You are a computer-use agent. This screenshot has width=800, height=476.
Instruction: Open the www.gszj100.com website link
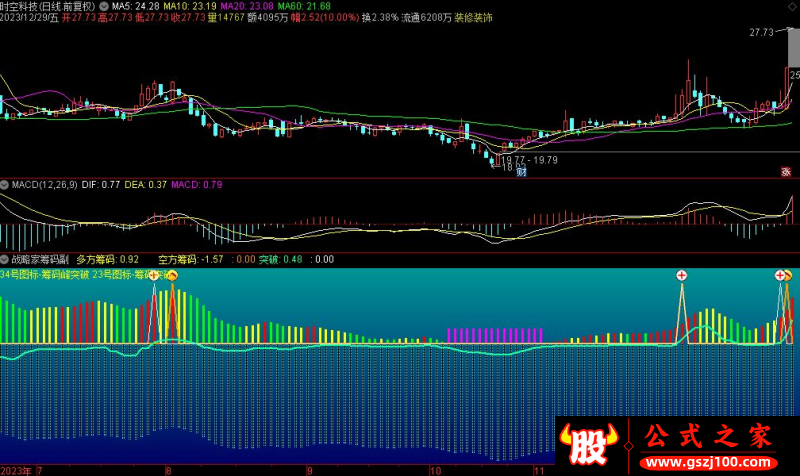(706, 463)
